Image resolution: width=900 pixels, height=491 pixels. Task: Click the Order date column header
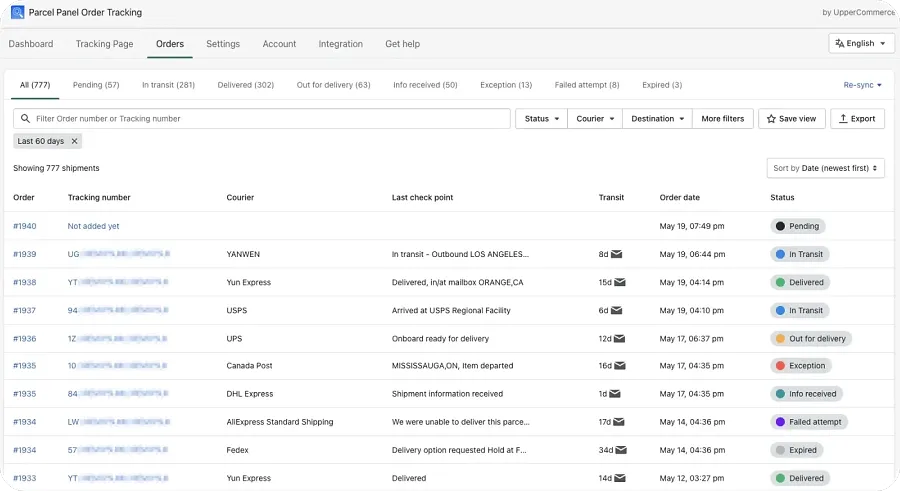(x=680, y=197)
